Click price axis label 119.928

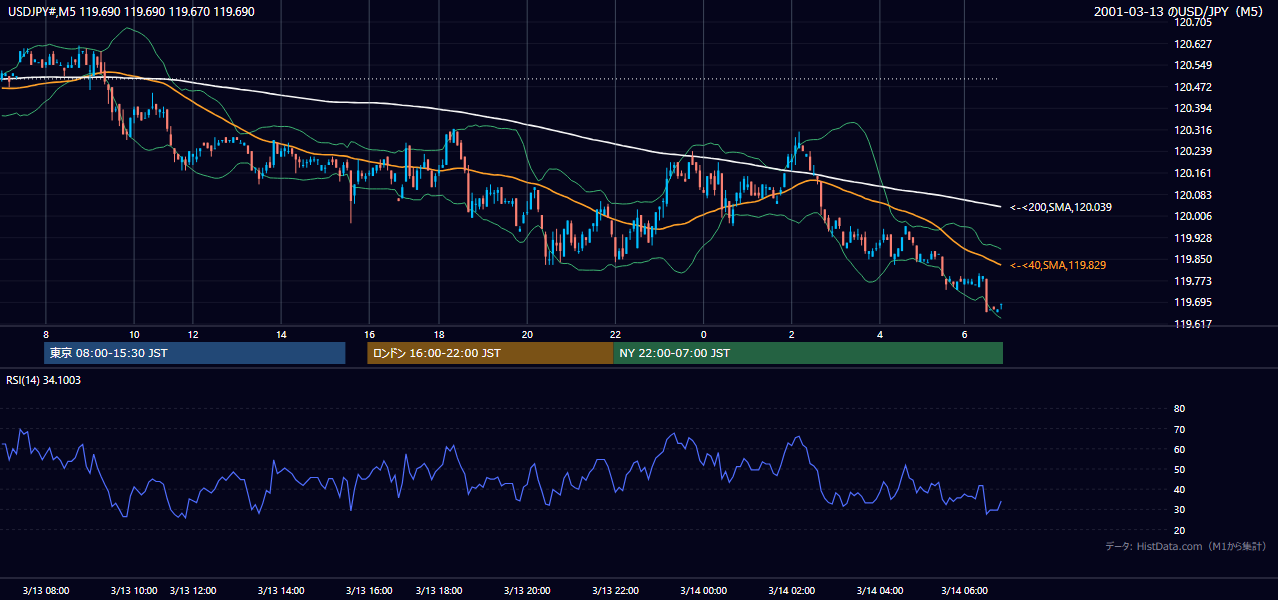point(1193,238)
